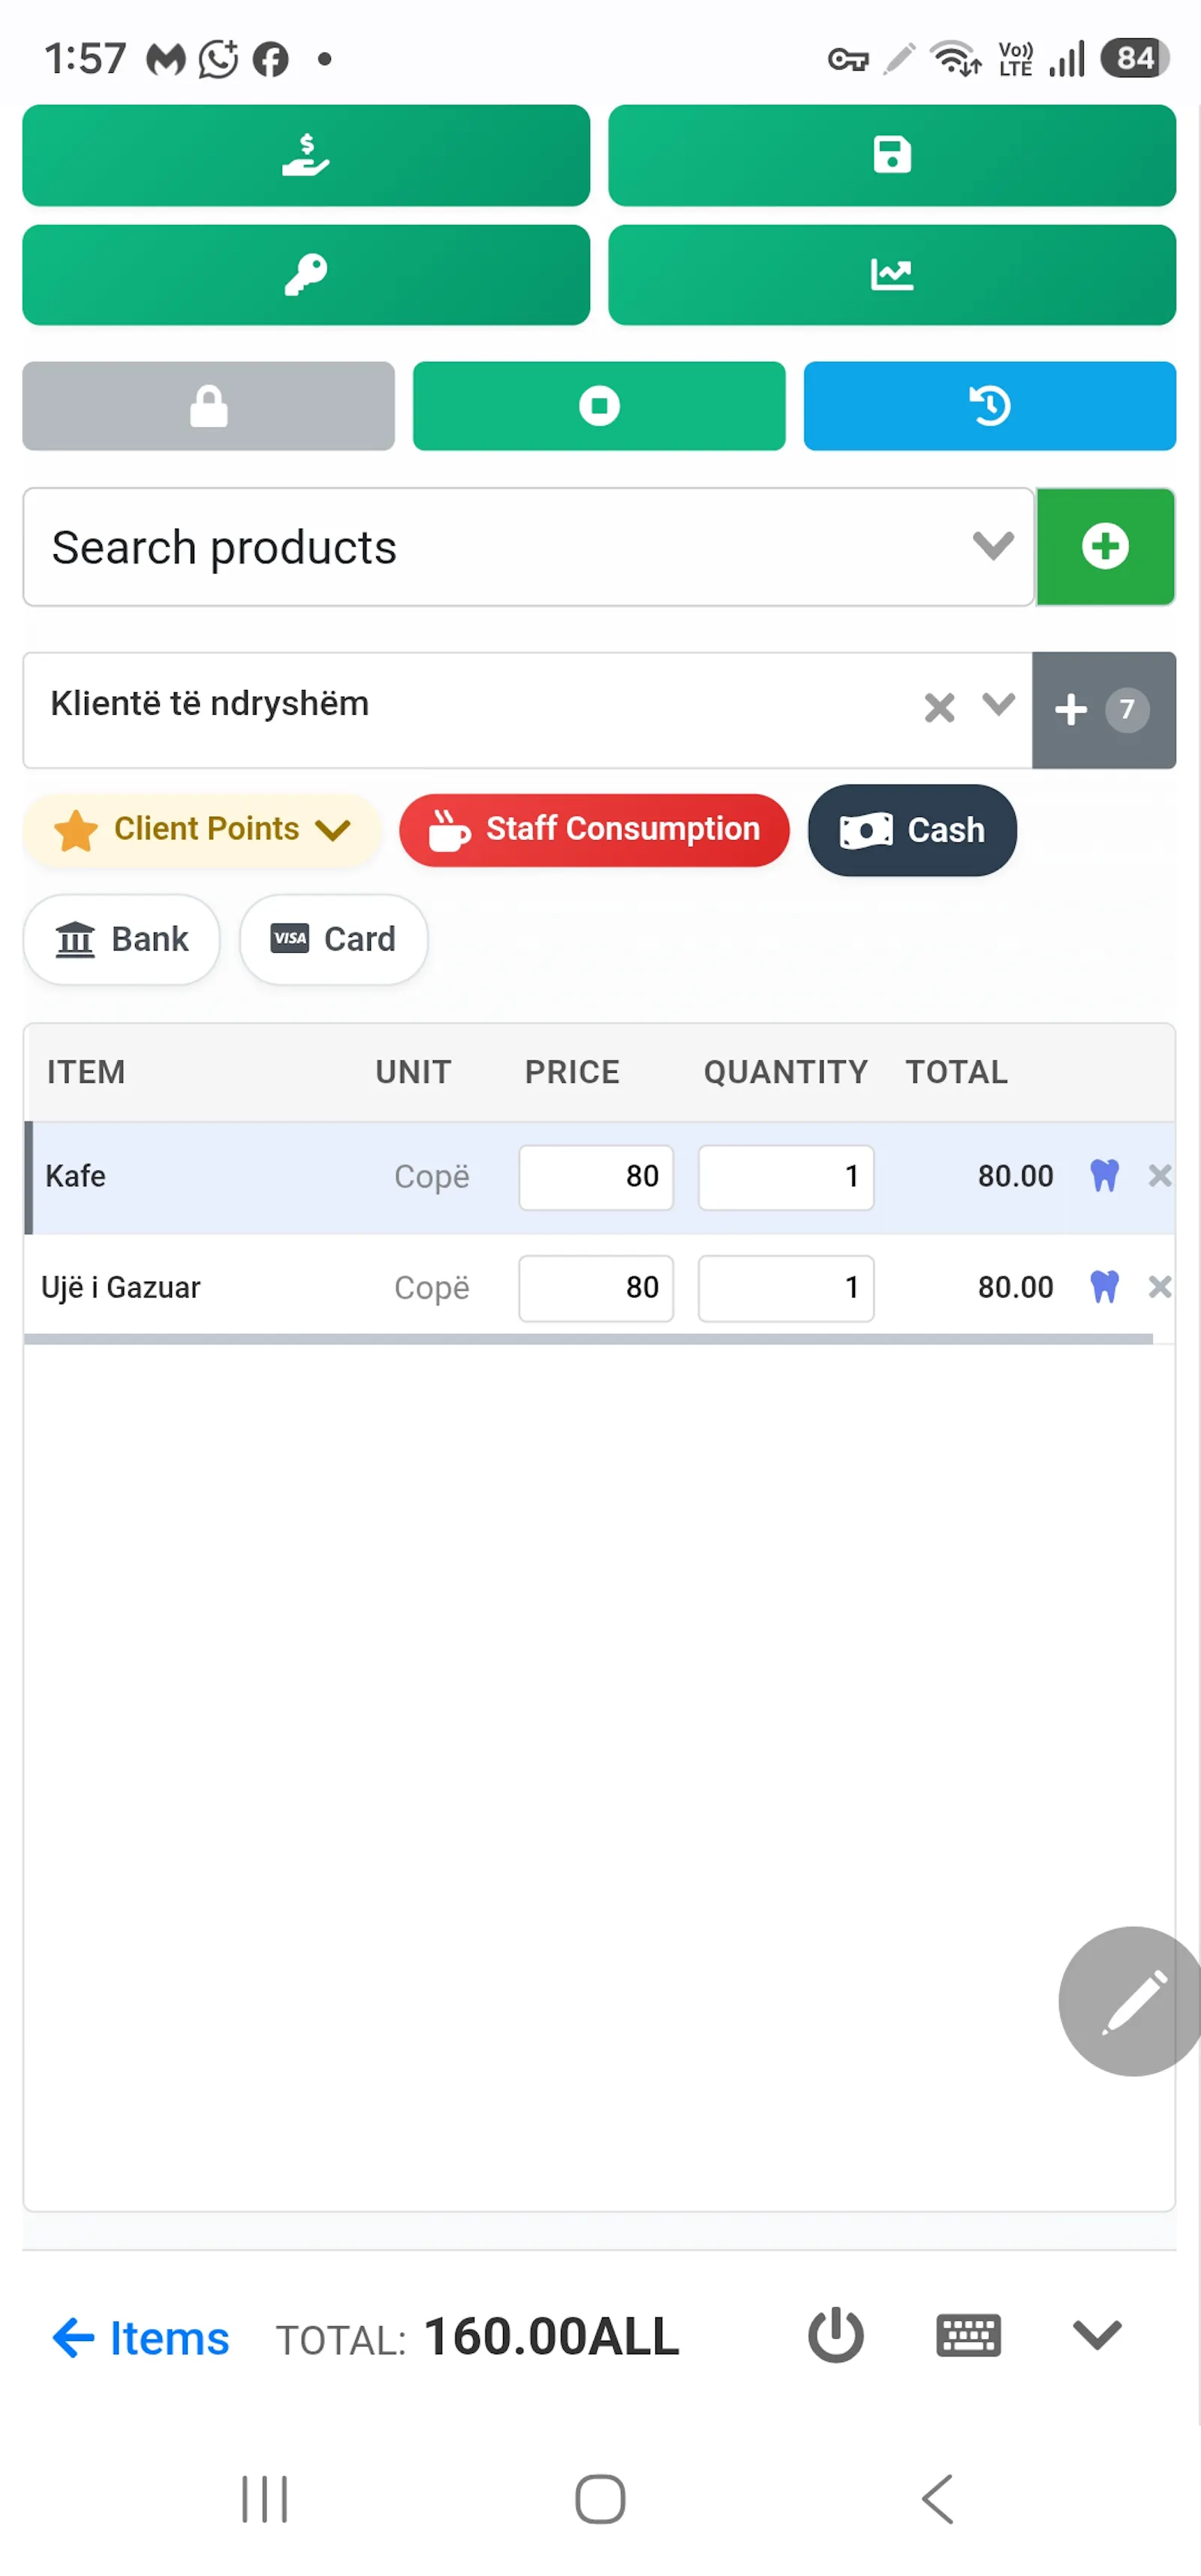Viewport: 1201px width, 2576px height.
Task: Open the Klientë të ndryshëm client dropdown arrow
Action: coord(998,705)
